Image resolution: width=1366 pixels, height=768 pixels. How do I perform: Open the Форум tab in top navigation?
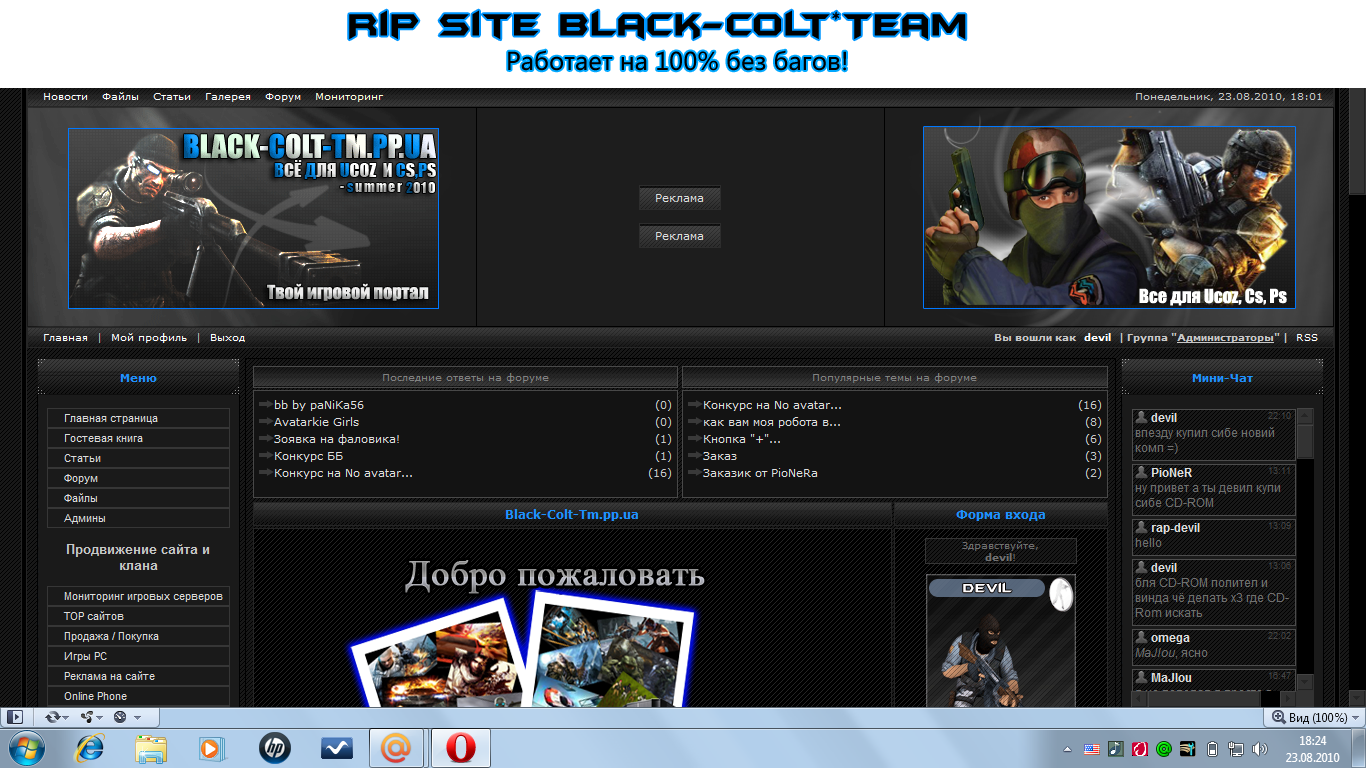(283, 97)
